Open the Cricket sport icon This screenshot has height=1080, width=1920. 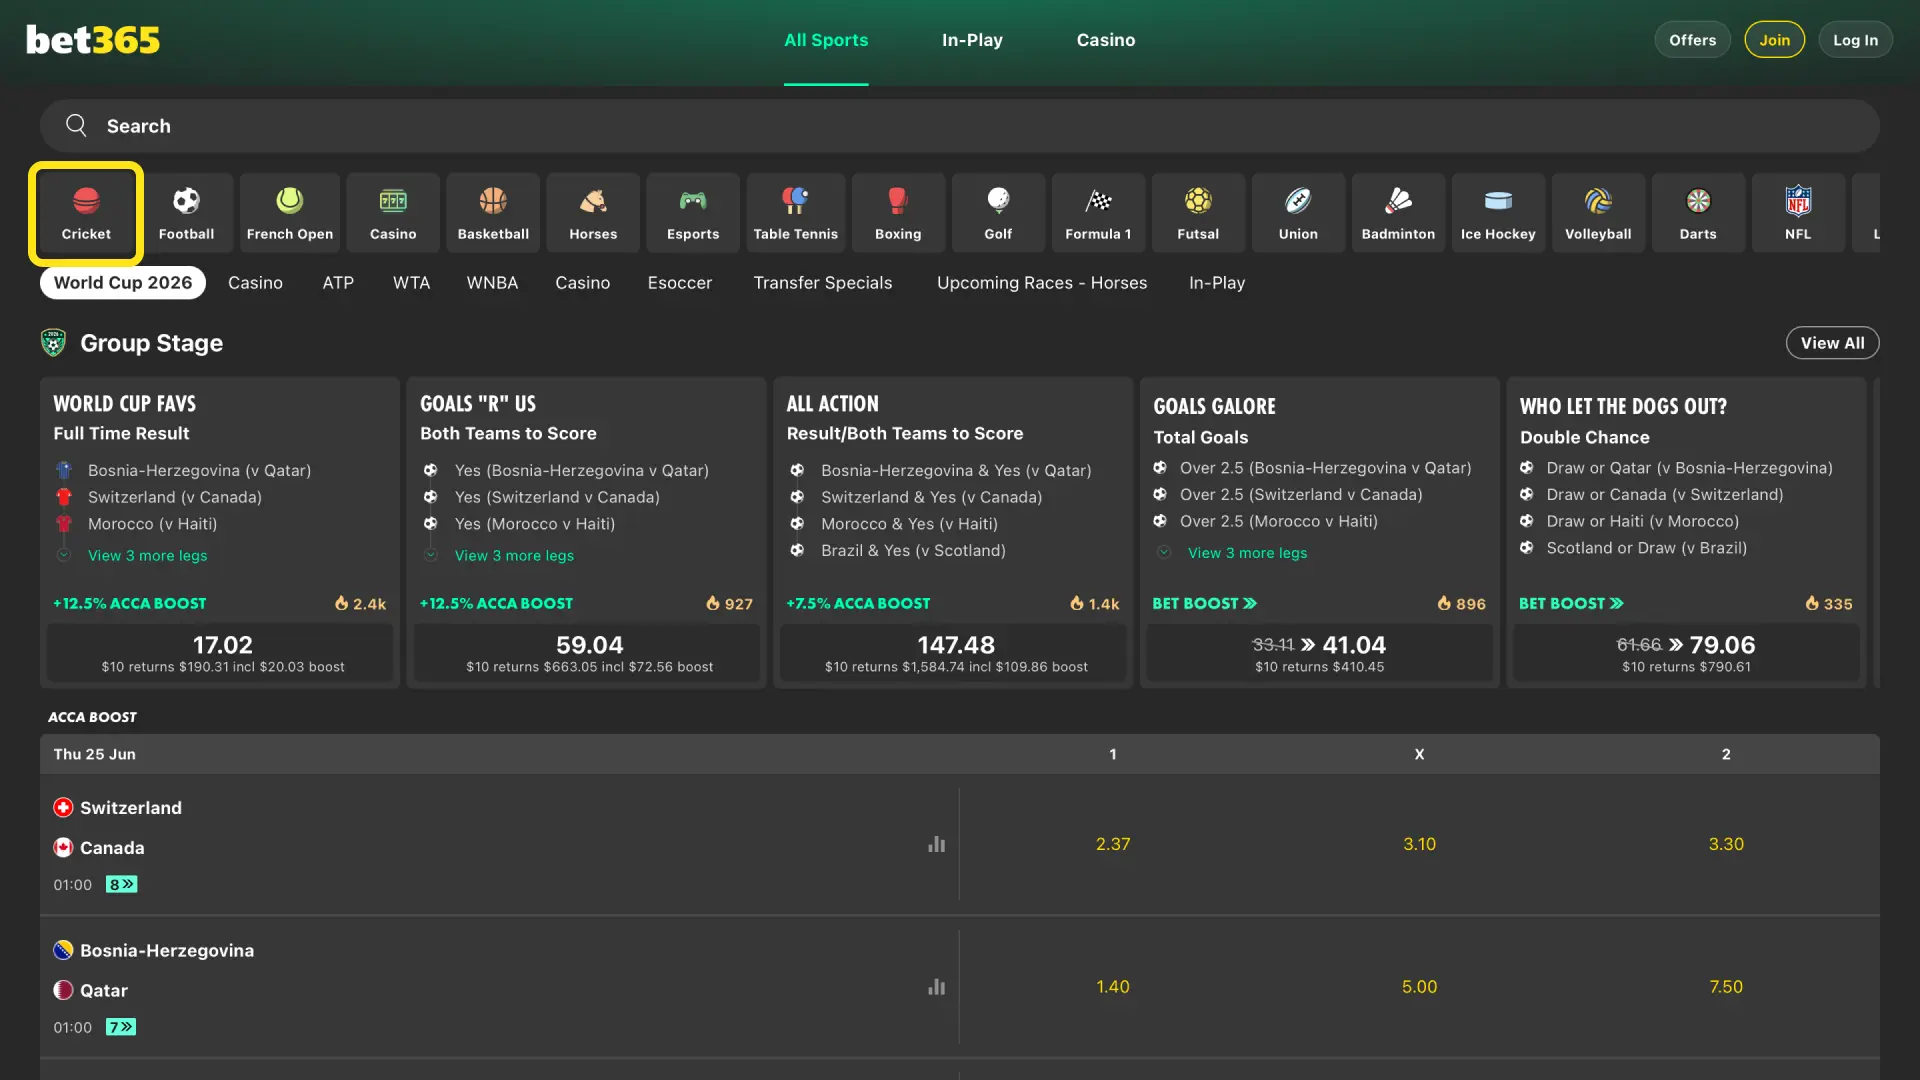pyautogui.click(x=86, y=213)
